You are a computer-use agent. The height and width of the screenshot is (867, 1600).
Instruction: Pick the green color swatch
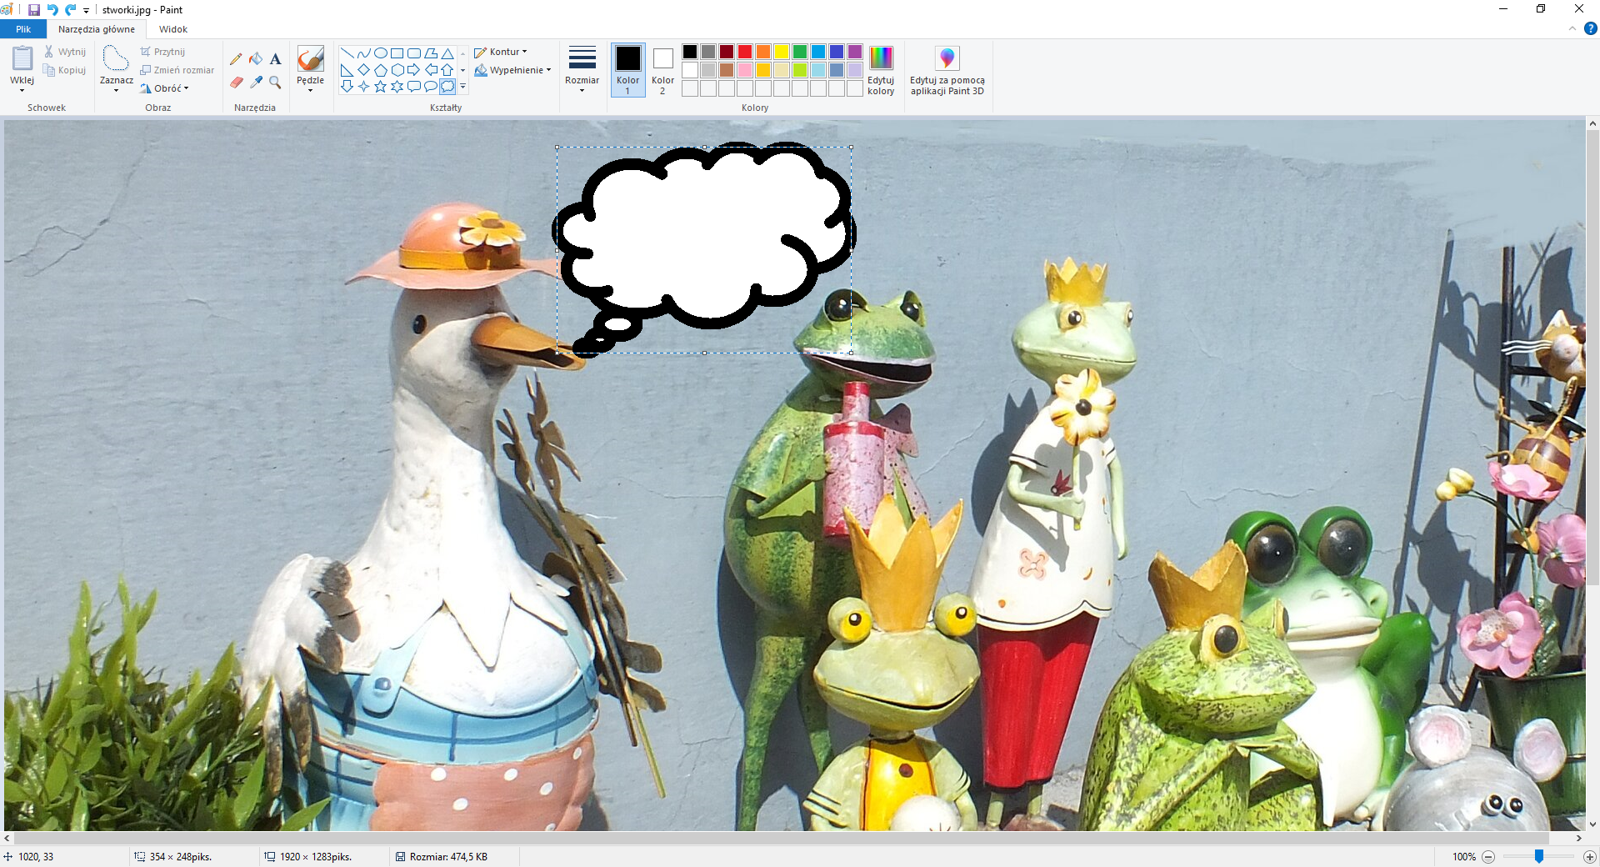point(800,52)
